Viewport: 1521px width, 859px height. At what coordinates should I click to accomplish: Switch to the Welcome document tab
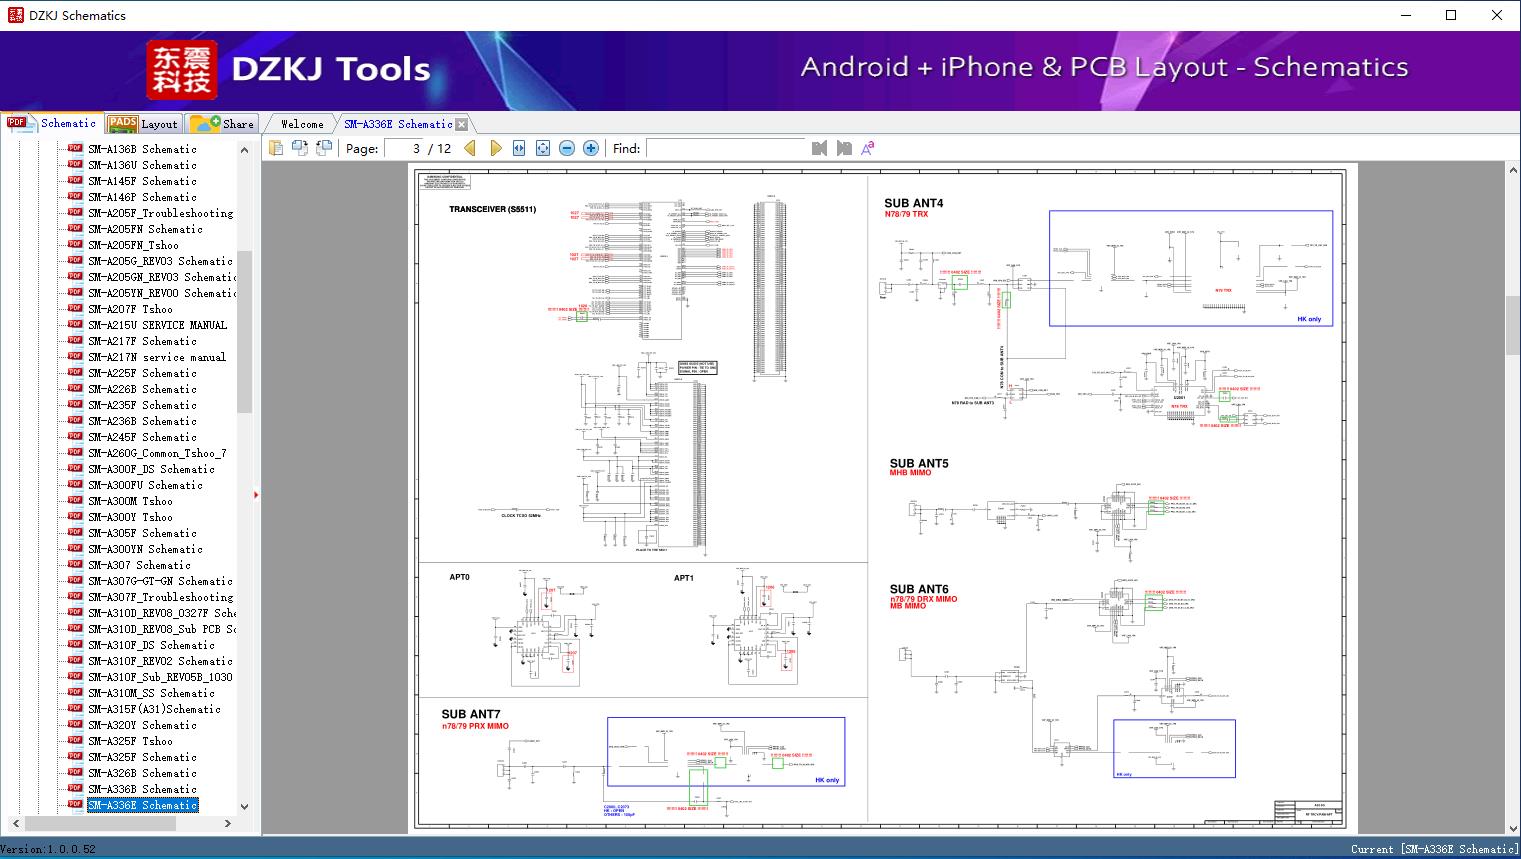[x=302, y=124]
